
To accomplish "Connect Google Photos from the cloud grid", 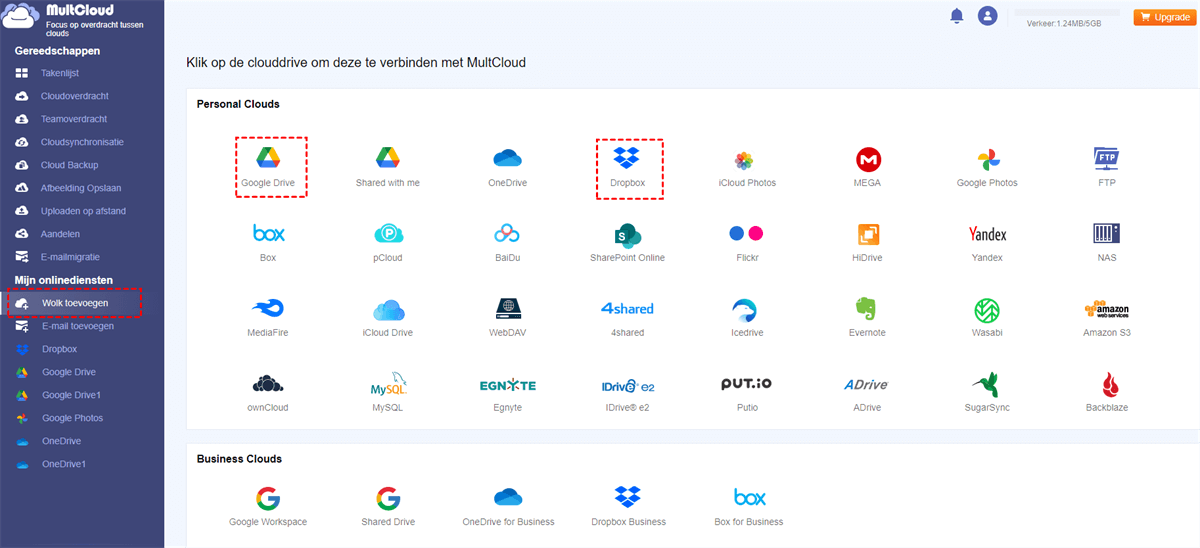I will tap(987, 167).
